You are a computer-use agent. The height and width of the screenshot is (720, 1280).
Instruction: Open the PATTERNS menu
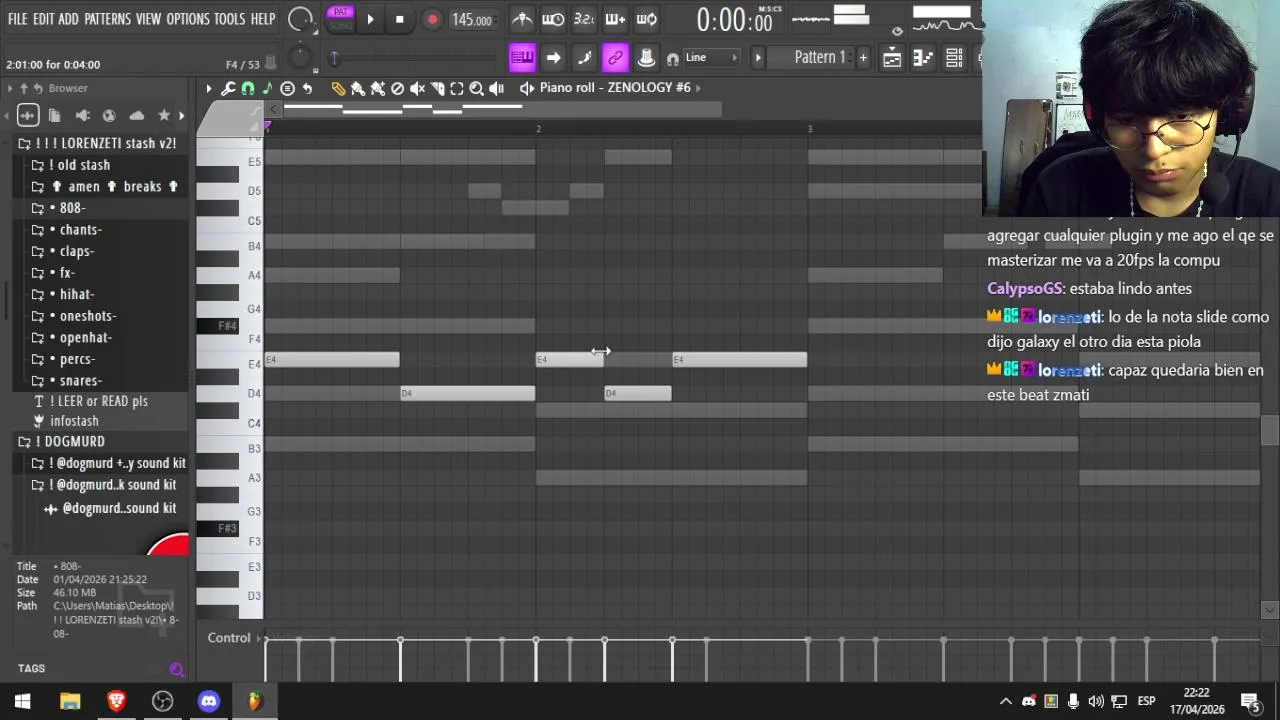click(107, 19)
